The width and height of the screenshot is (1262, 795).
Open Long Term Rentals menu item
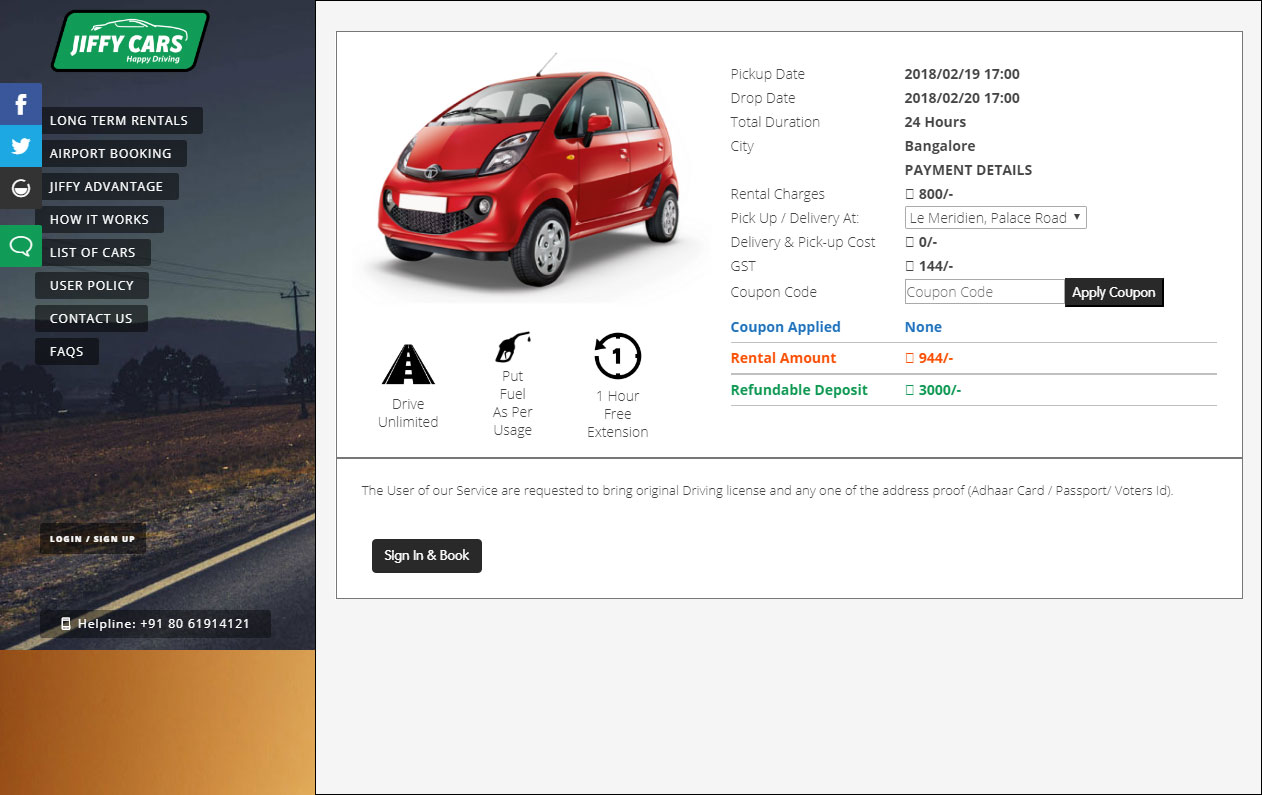click(x=119, y=121)
